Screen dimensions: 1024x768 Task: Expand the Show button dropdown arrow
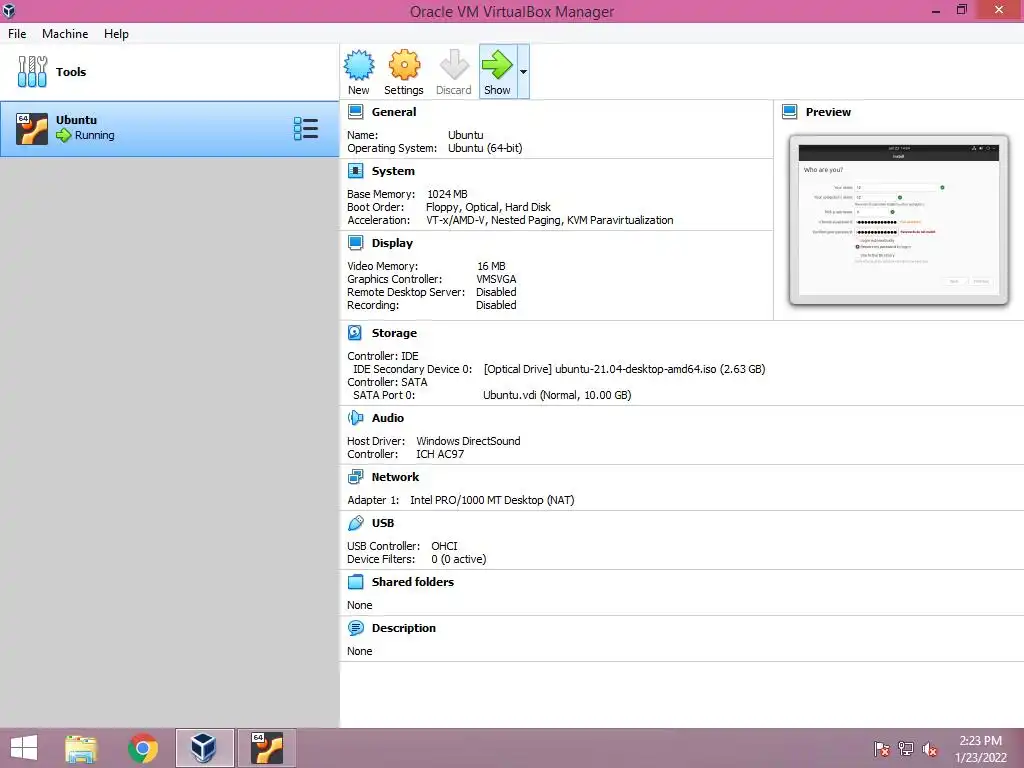point(523,72)
